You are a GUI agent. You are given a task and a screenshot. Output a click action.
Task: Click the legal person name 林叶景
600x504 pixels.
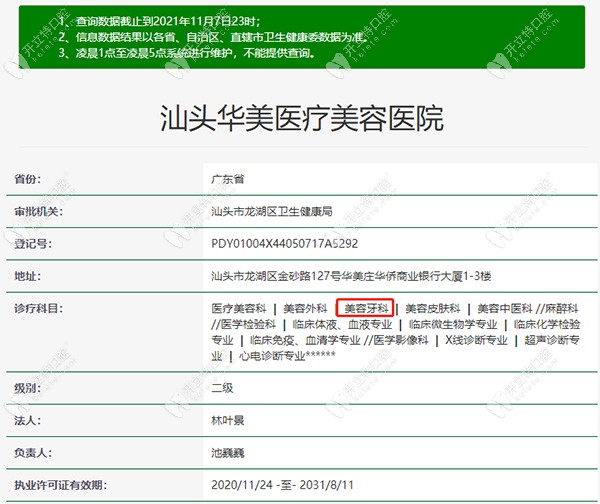(228, 421)
